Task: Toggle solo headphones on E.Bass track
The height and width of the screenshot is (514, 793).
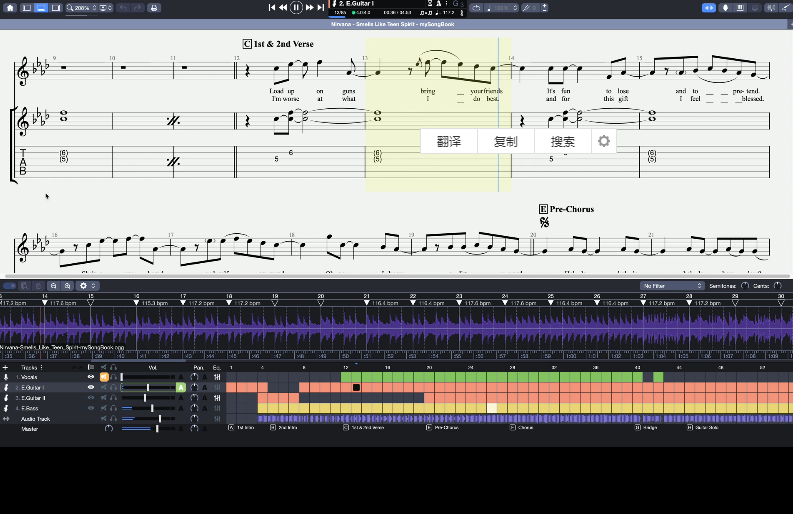Action: coord(114,408)
